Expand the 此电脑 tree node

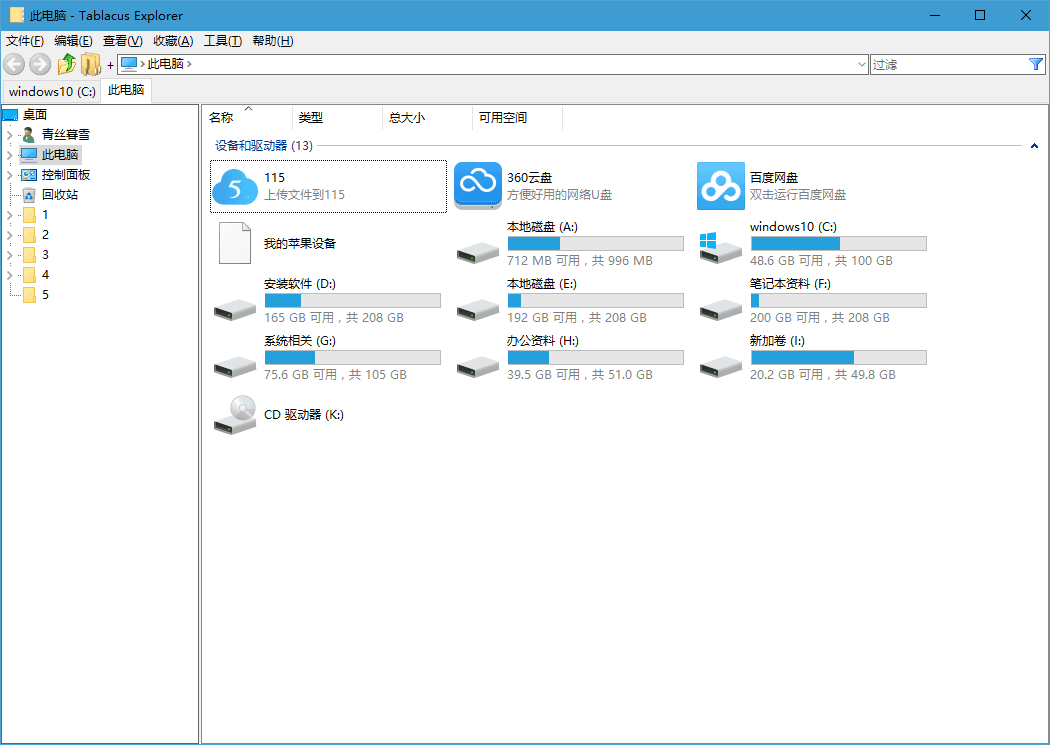coord(9,155)
